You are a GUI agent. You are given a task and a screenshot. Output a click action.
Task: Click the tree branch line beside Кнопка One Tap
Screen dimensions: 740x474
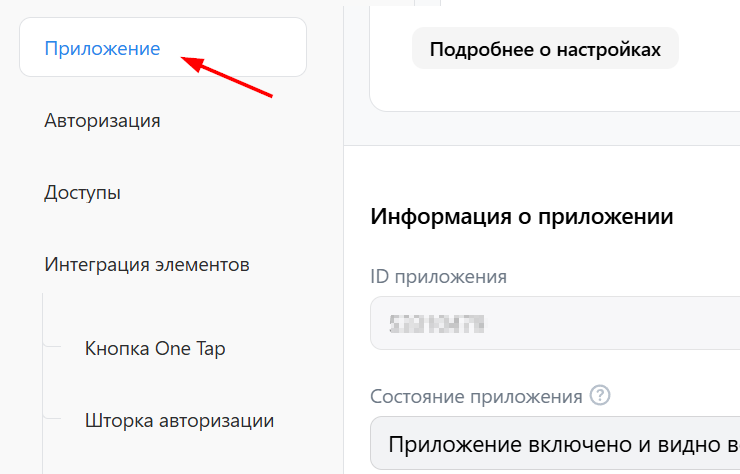point(53,348)
